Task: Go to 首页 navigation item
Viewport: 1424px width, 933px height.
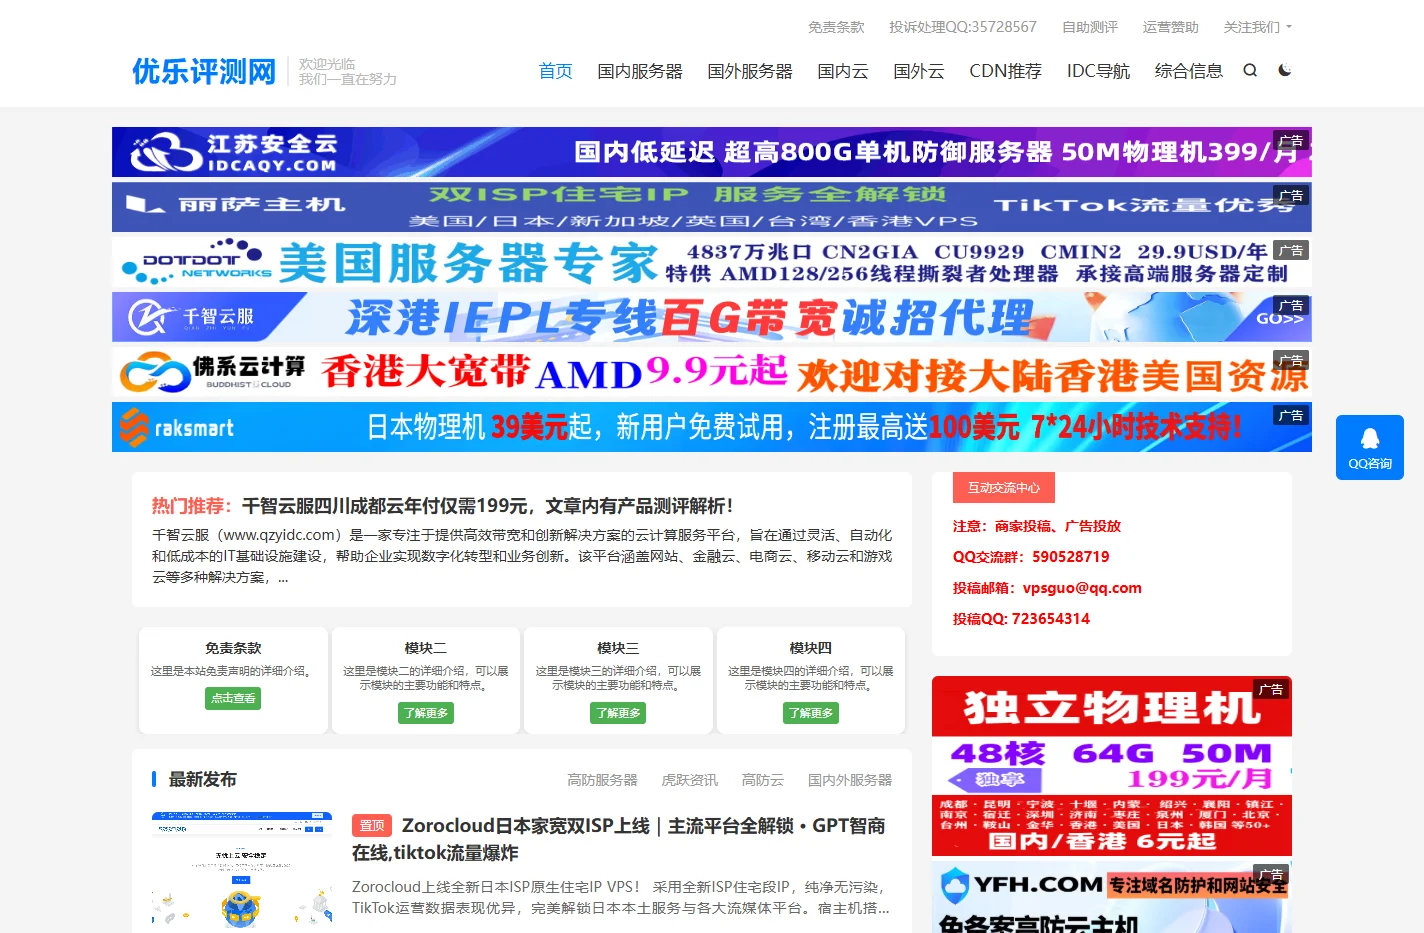Action: click(x=555, y=71)
